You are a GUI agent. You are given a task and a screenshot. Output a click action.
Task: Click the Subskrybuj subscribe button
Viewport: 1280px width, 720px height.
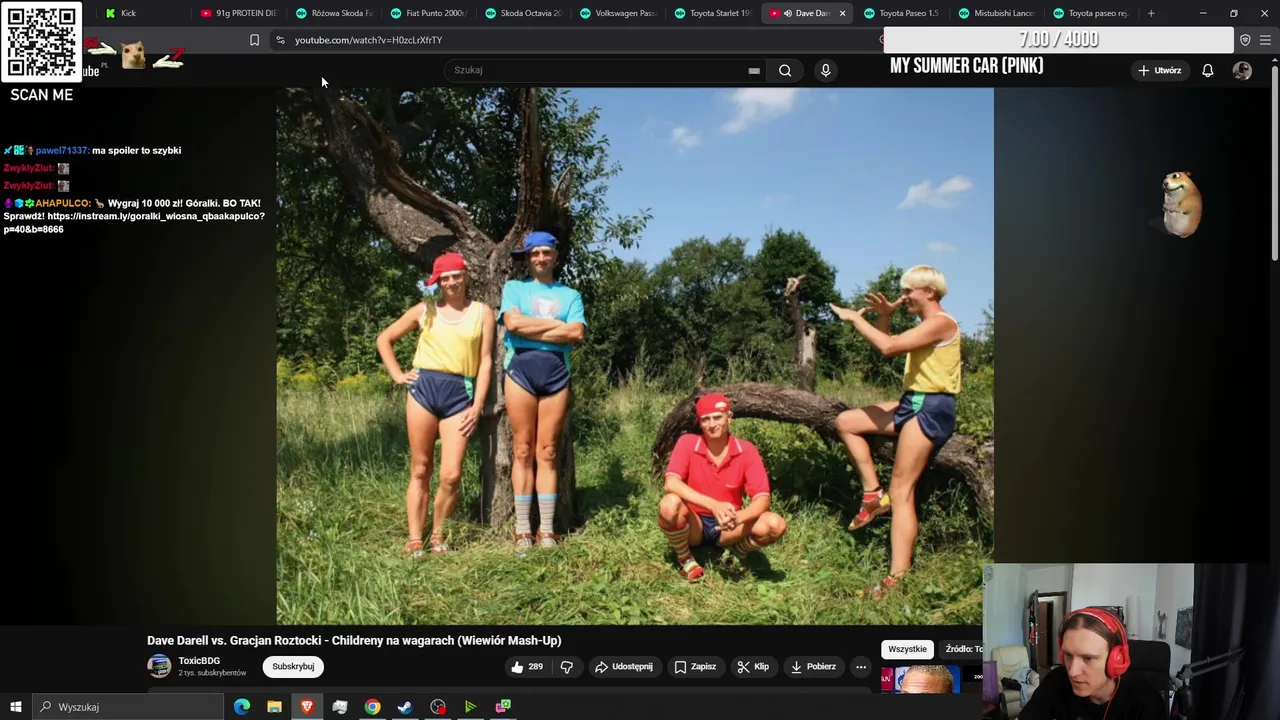[x=293, y=667]
